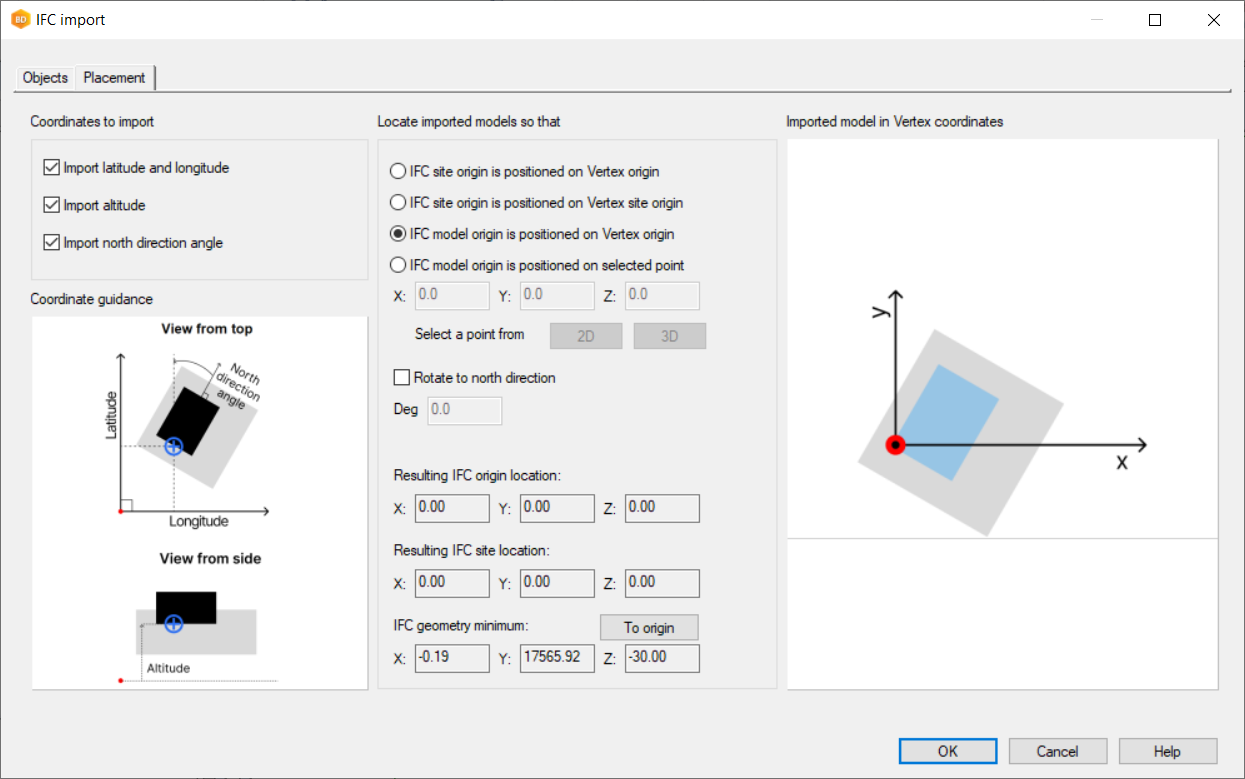Click the IFC import app icon in title bar
The image size is (1245, 779).
point(20,20)
